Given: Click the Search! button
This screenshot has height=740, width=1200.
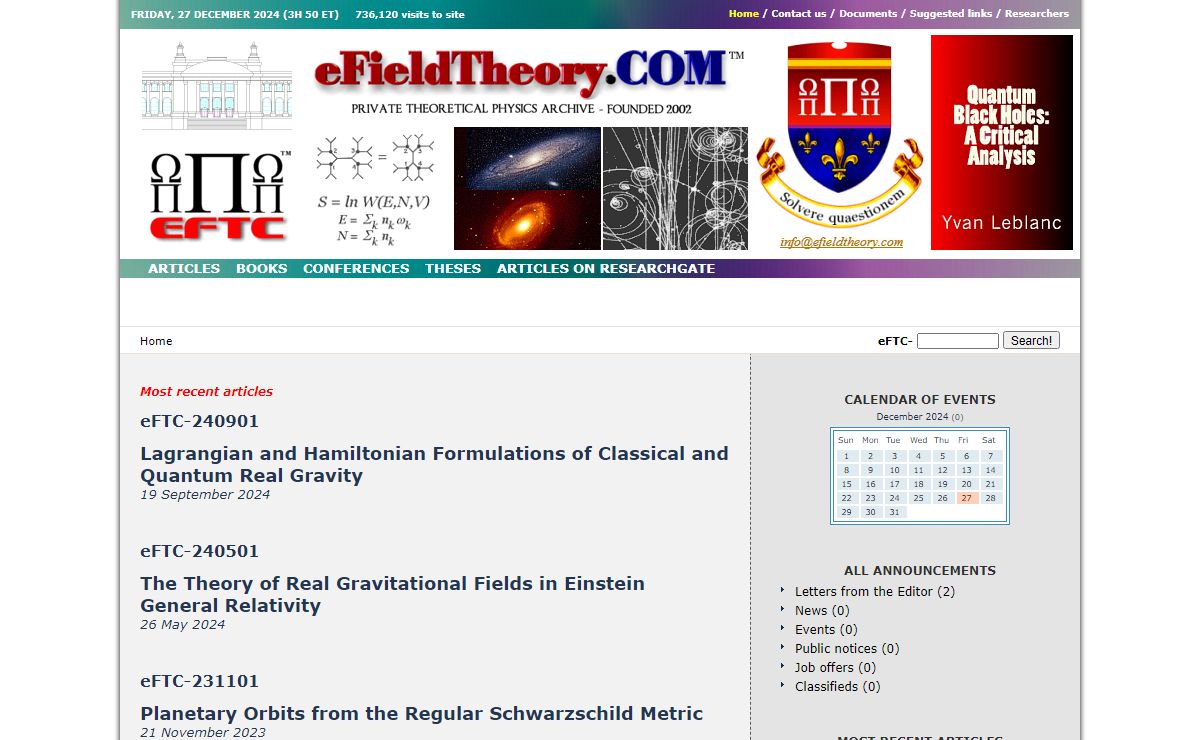Looking at the screenshot, I should pos(1031,341).
